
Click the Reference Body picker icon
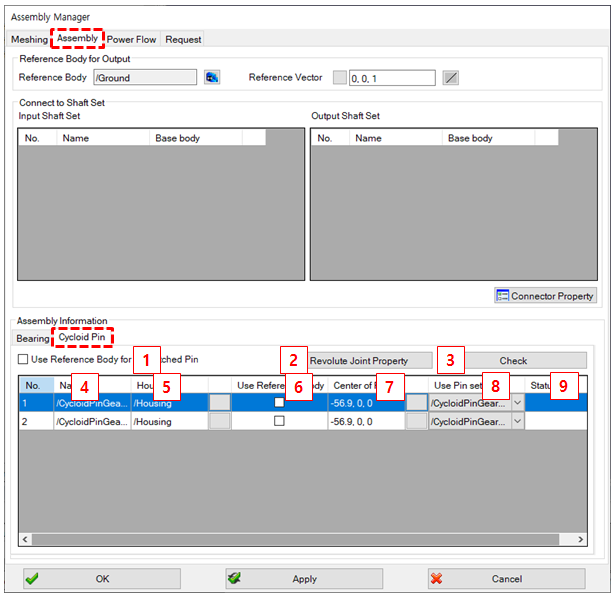212,77
